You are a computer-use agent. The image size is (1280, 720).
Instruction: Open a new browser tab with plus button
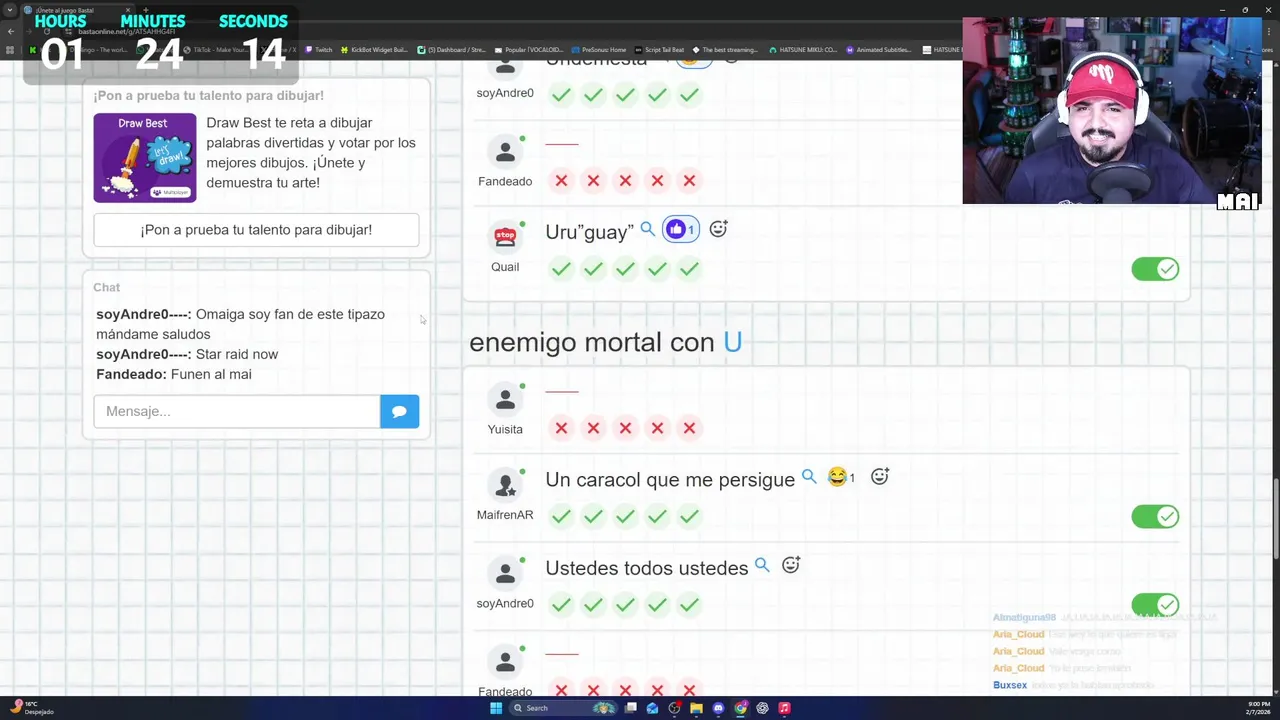[x=146, y=10]
